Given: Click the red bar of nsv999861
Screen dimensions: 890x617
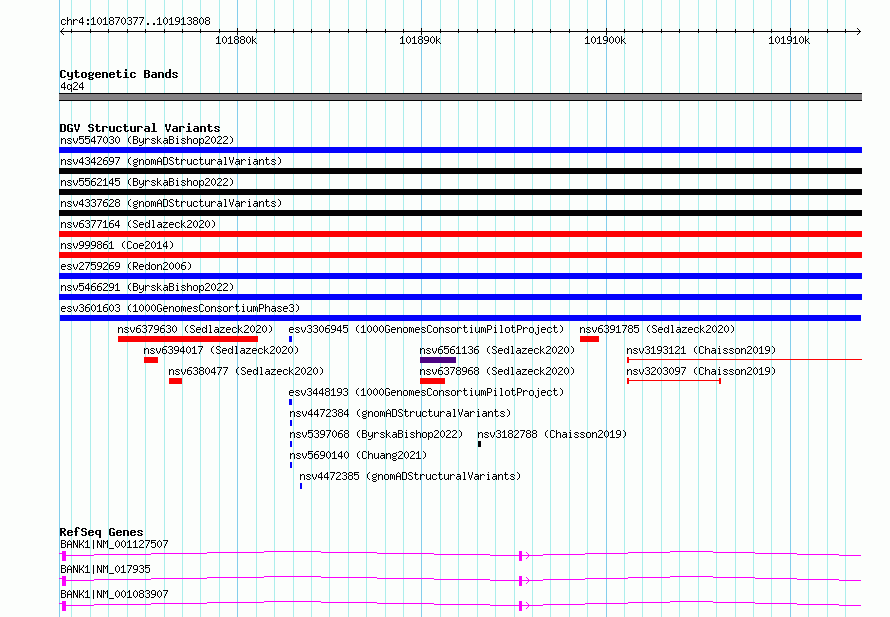Looking at the screenshot, I should click(460, 255).
